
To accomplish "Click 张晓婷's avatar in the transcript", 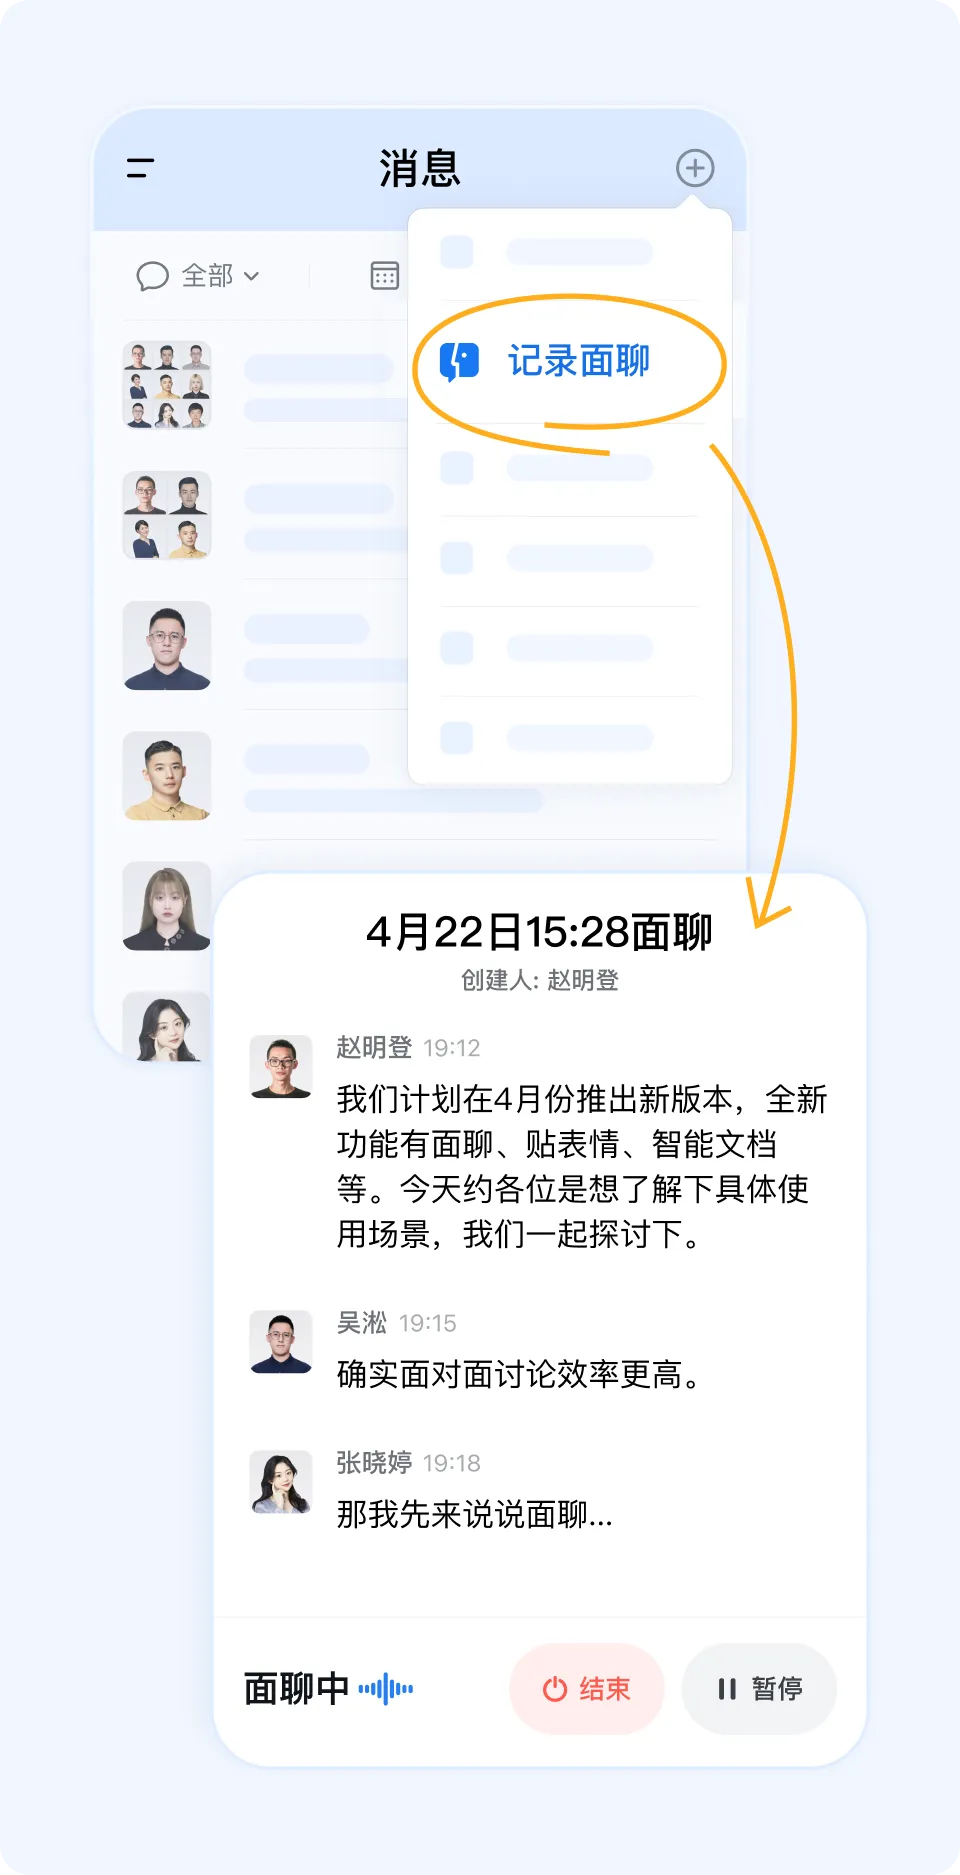I will (280, 1482).
